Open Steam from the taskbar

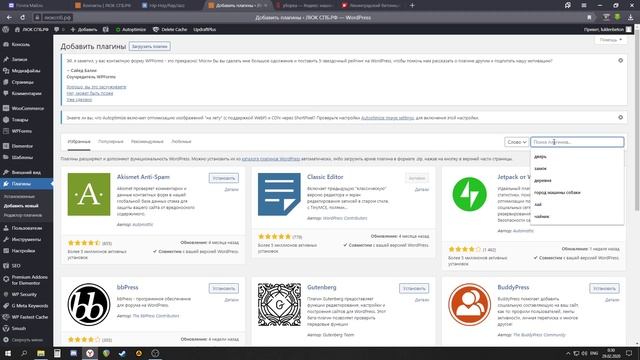pyautogui.click(x=122, y=353)
